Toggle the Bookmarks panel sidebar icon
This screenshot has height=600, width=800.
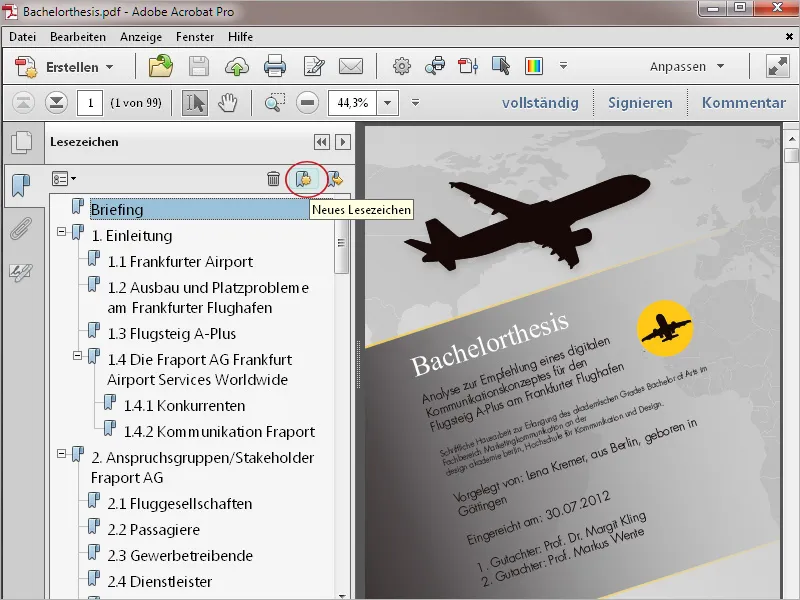24,184
